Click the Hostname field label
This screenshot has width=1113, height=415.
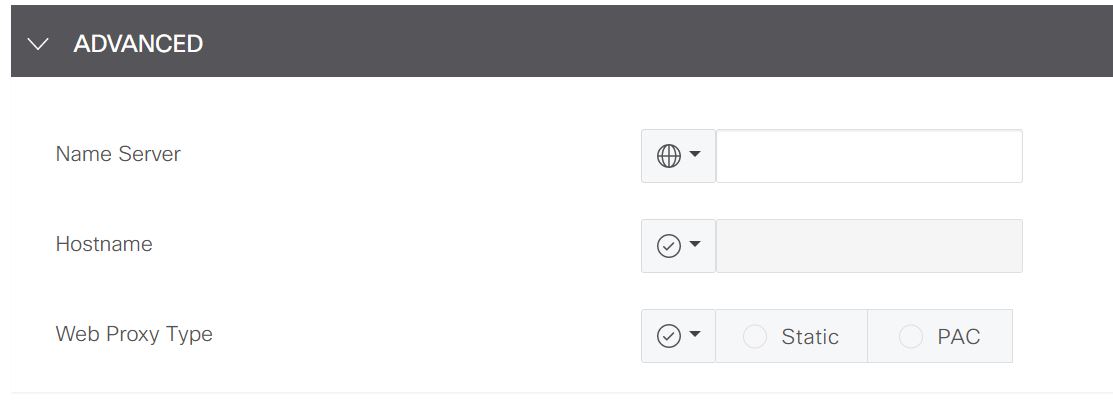104,244
